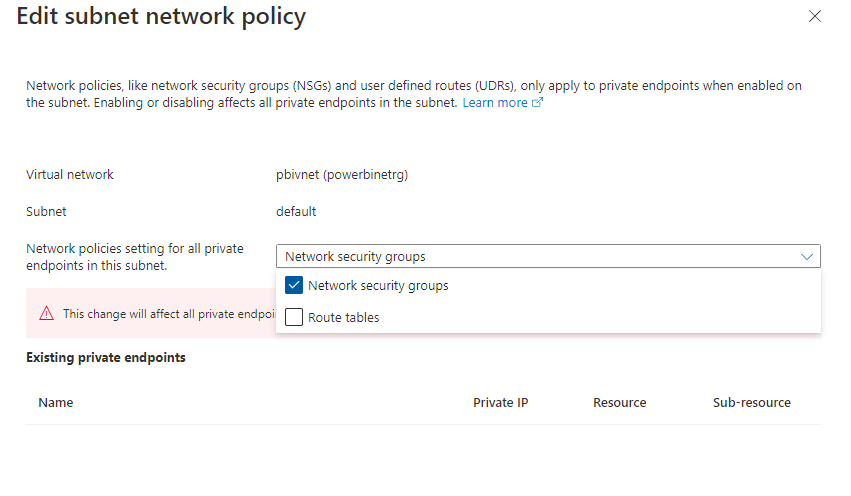
Task: Click the Existing private endpoints heading
Action: click(x=106, y=358)
